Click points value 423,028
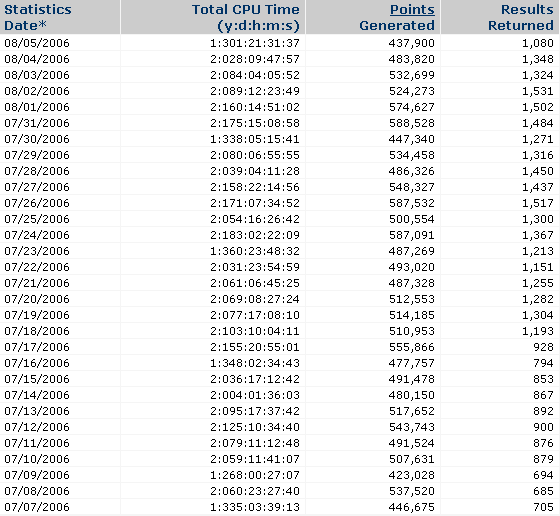560x516 pixels. point(412,475)
